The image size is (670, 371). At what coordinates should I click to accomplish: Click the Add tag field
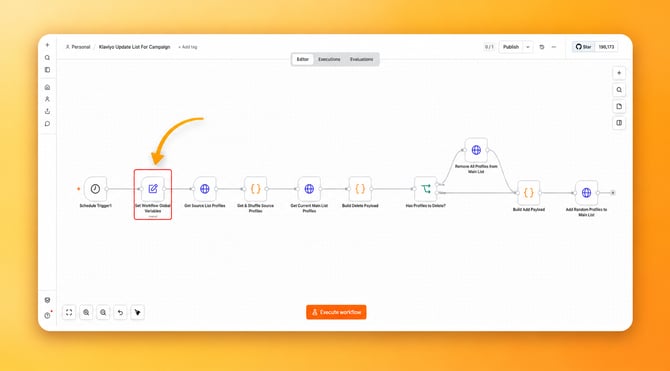[188, 47]
